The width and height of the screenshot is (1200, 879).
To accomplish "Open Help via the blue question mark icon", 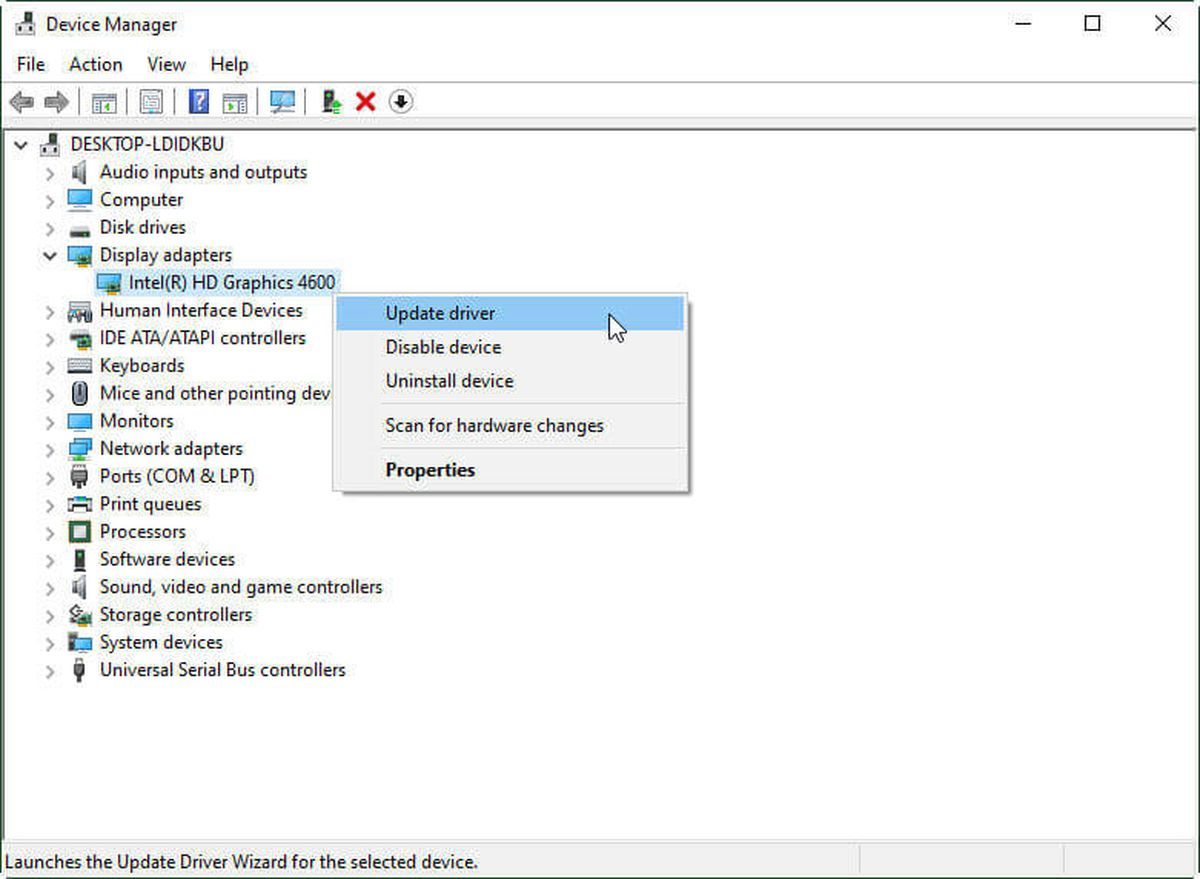I will [199, 102].
